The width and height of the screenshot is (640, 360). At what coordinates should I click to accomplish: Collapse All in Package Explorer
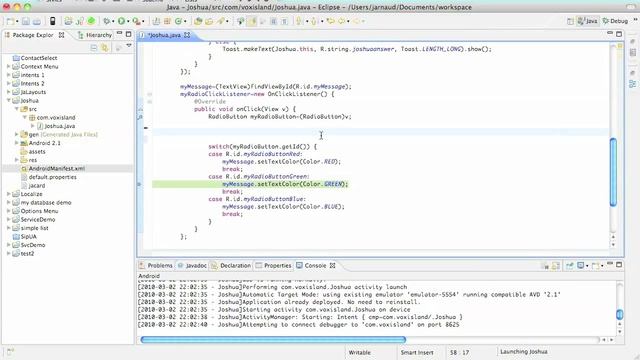pyautogui.click(x=94, y=48)
